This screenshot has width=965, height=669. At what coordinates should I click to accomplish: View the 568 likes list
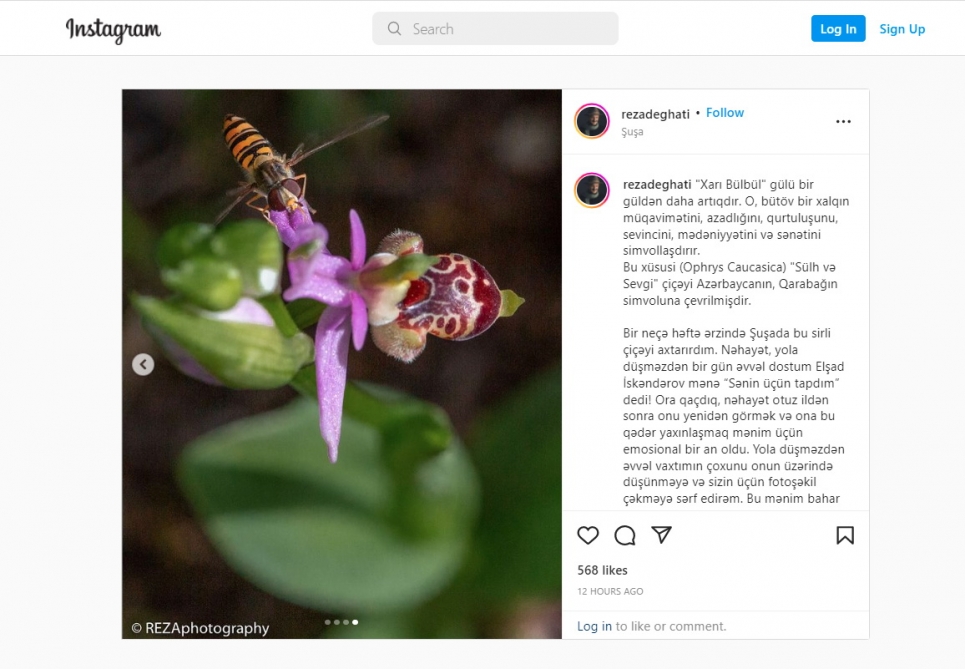pos(602,570)
